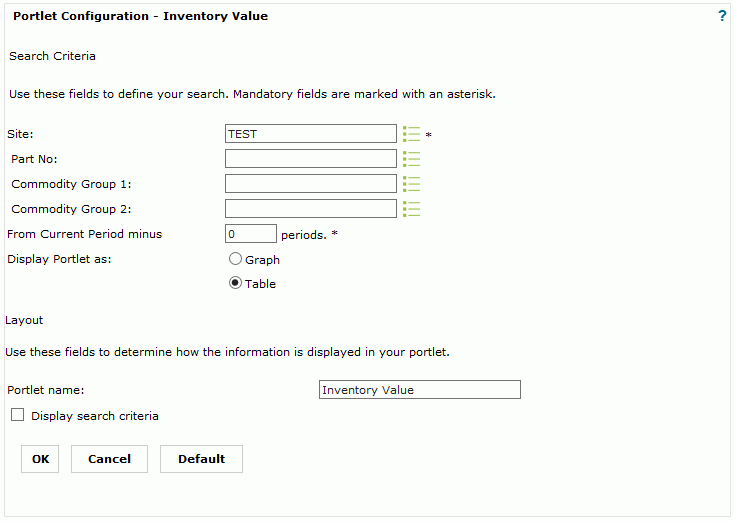Viewport: 735px width, 521px height.
Task: Click the Commodity Group 2 text box
Action: tap(311, 209)
